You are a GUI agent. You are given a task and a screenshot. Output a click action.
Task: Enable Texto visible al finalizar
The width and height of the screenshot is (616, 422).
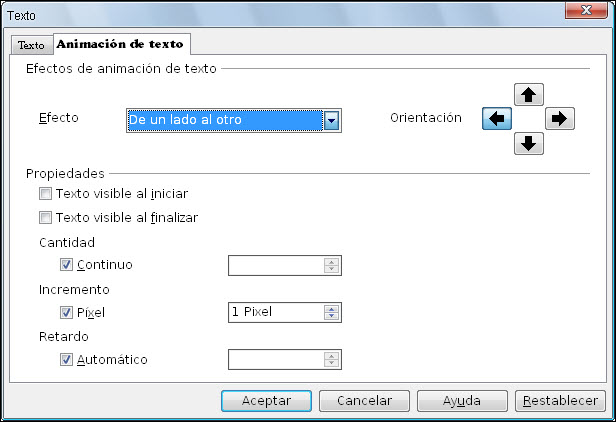click(45, 218)
